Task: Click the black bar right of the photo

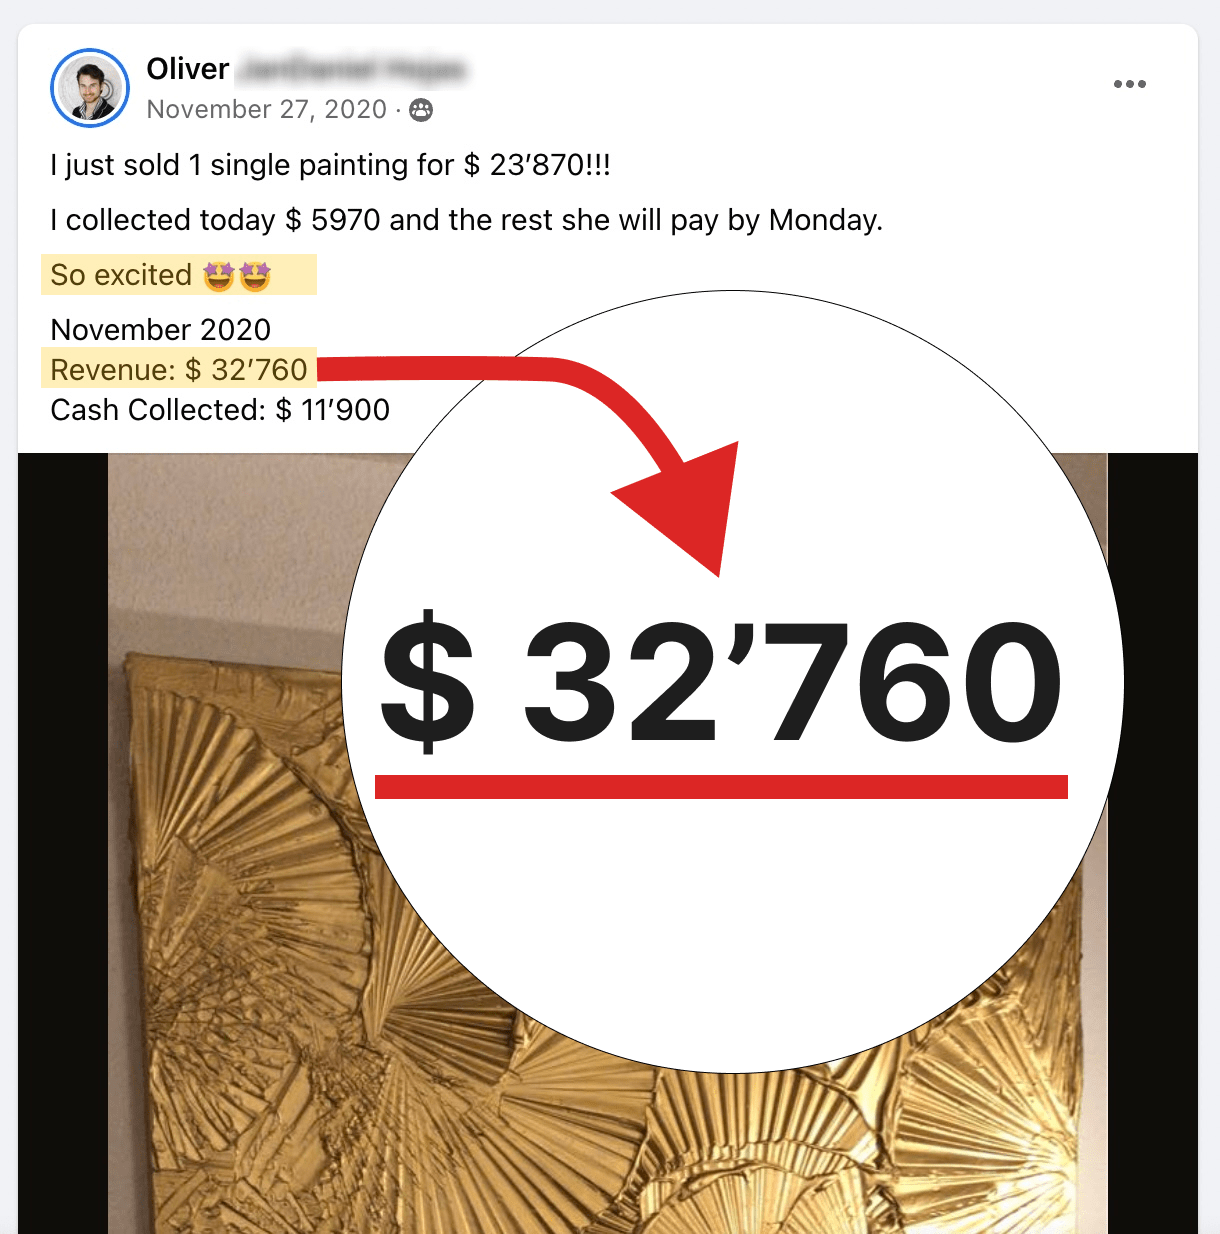Action: [x=1153, y=843]
